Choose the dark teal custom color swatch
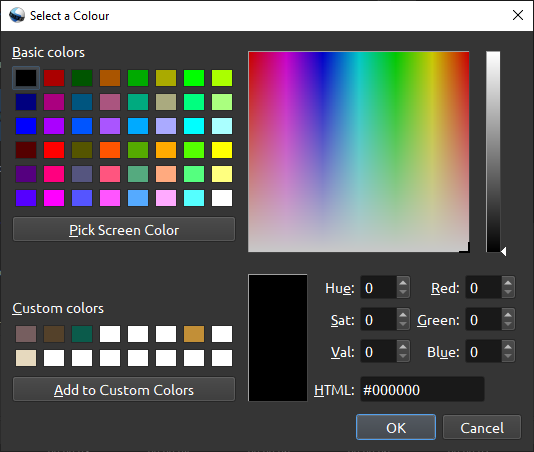 pyautogui.click(x=82, y=334)
